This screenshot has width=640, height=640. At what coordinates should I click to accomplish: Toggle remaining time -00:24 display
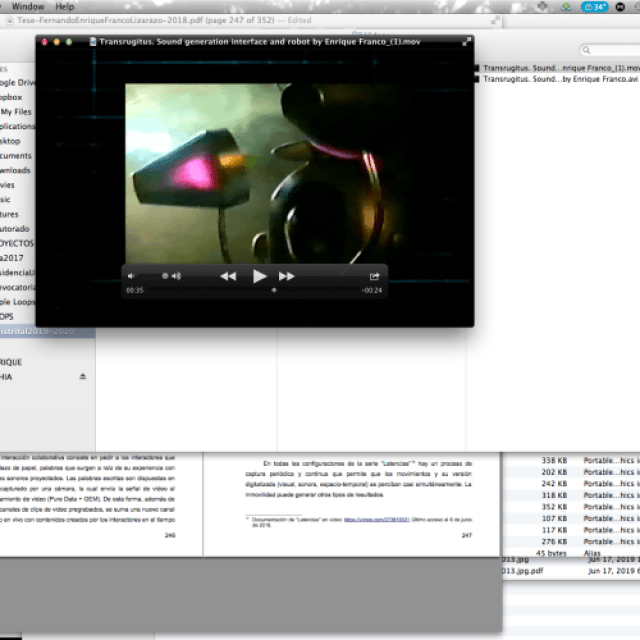372,290
